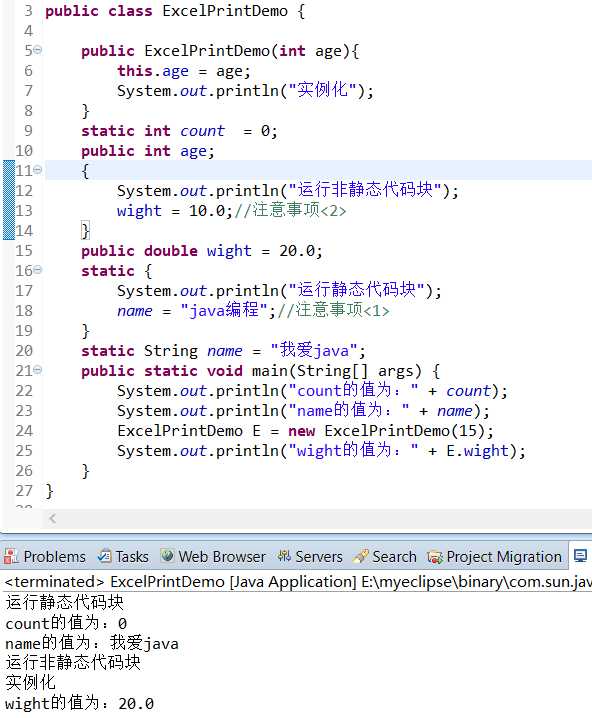Click 'this.age' on line 6
The image size is (592, 718).
(x=152, y=71)
